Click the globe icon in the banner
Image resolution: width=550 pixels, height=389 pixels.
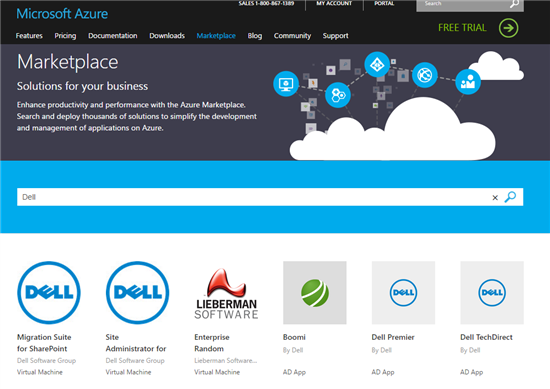tap(425, 75)
